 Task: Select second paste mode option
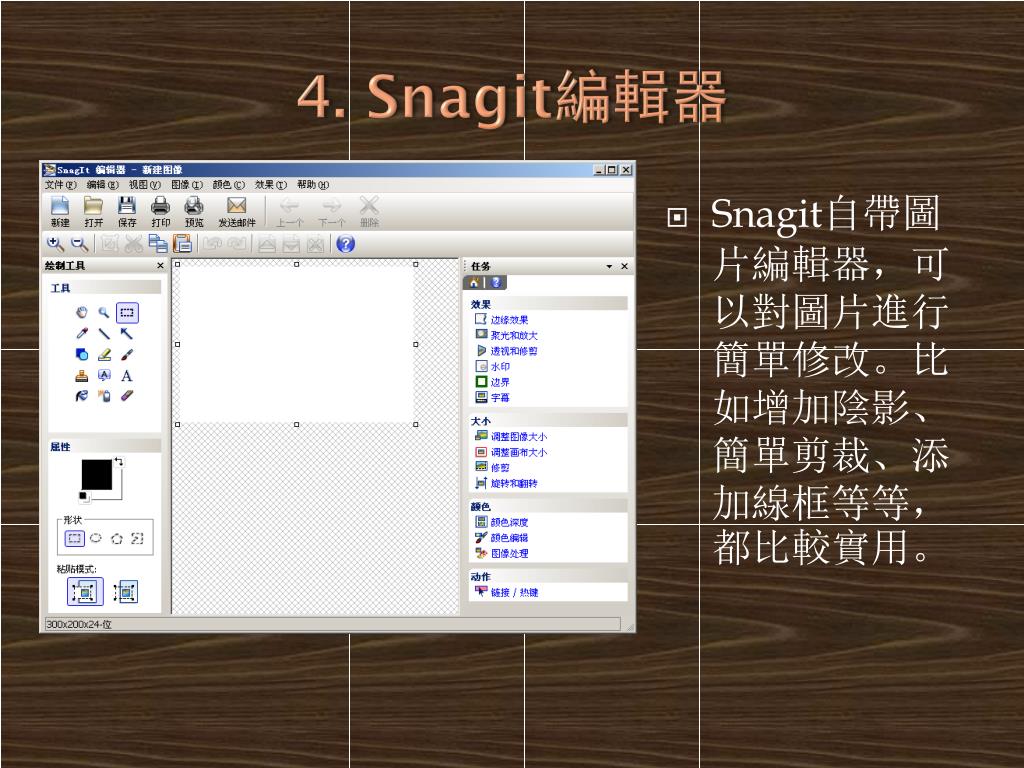[x=126, y=592]
